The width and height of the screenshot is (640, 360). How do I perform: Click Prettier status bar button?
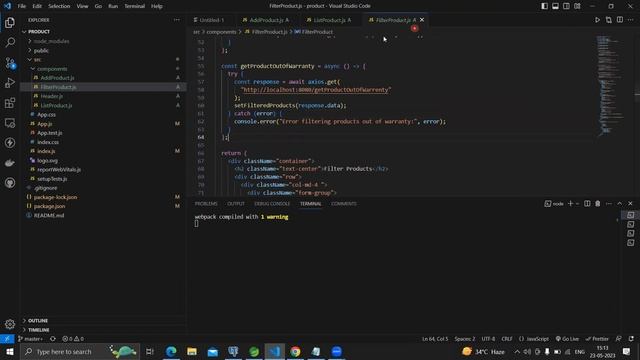click(597, 339)
